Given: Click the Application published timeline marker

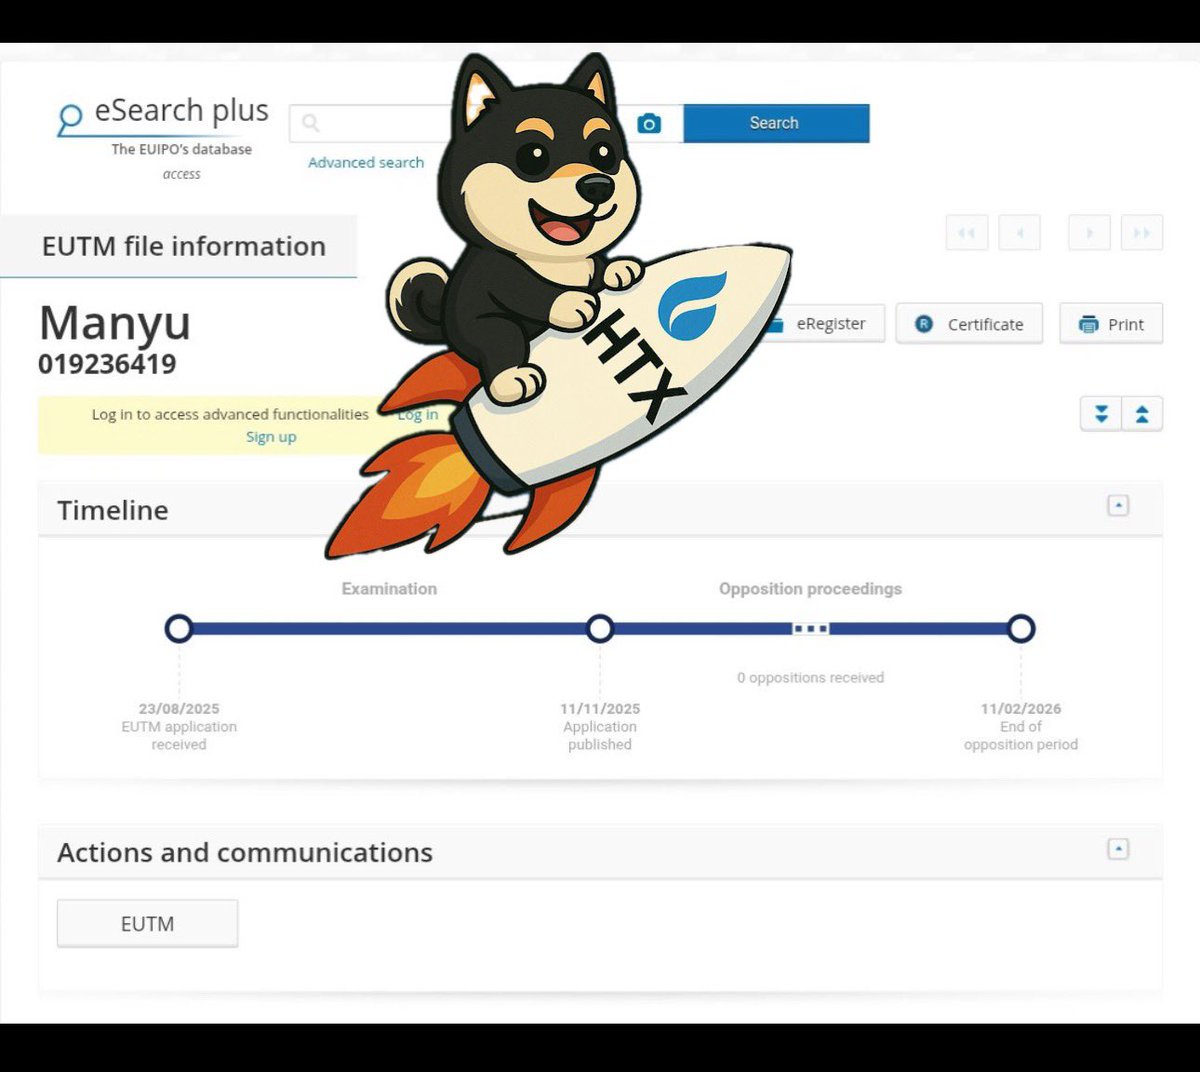Looking at the screenshot, I should 600,629.
